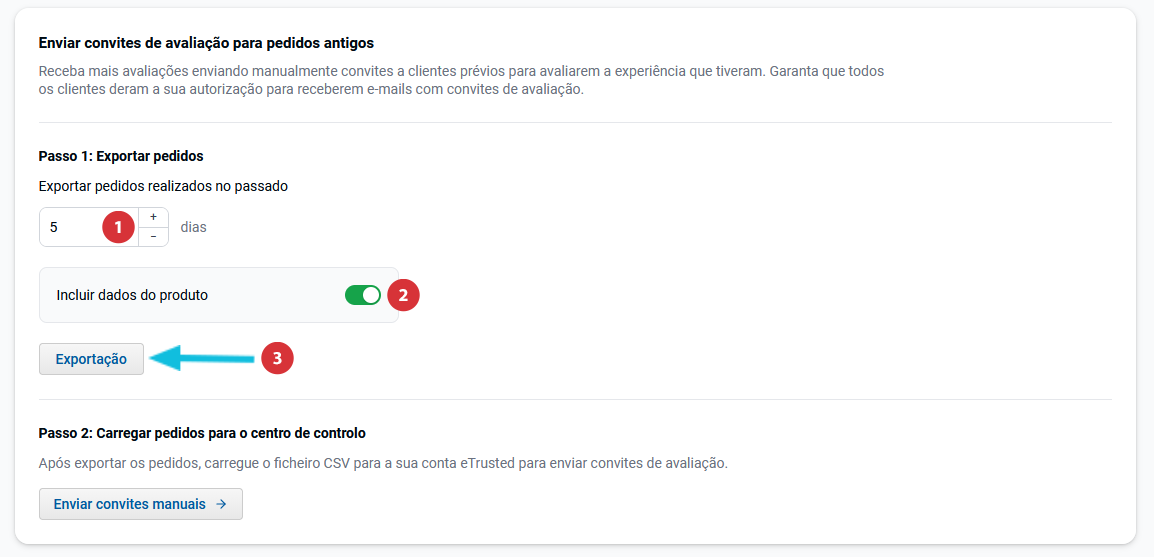Click the "Incluir dados do produto" label
This screenshot has width=1154, height=557.
pyautogui.click(x=132, y=295)
